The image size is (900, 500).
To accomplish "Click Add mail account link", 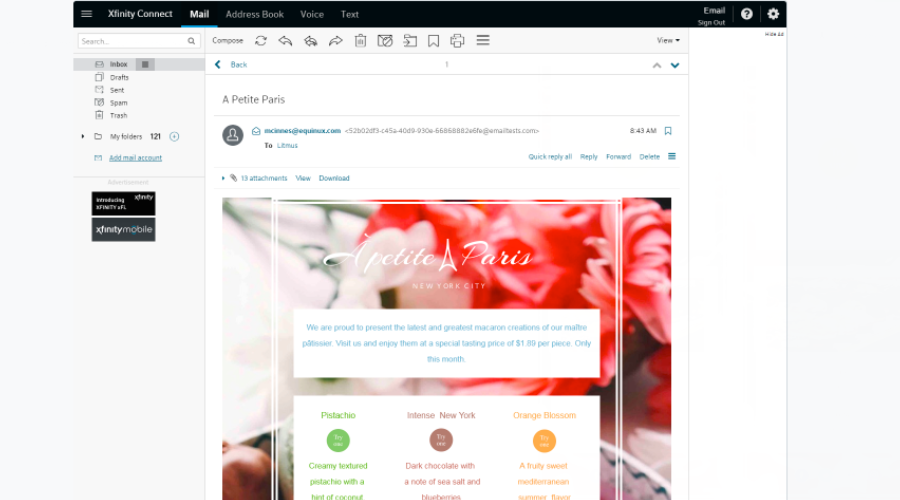I will pos(135,158).
